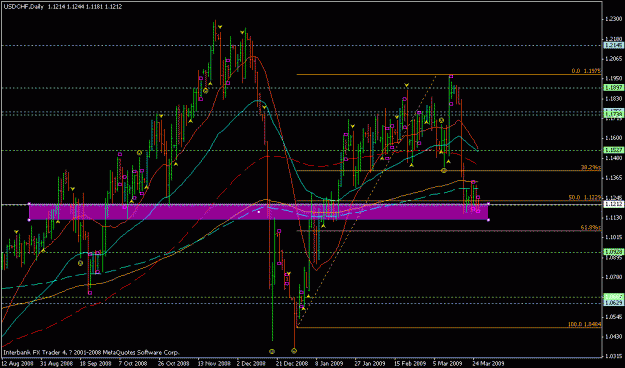
Task: Select the 1.1480 price scale label
Action: pos(614,158)
